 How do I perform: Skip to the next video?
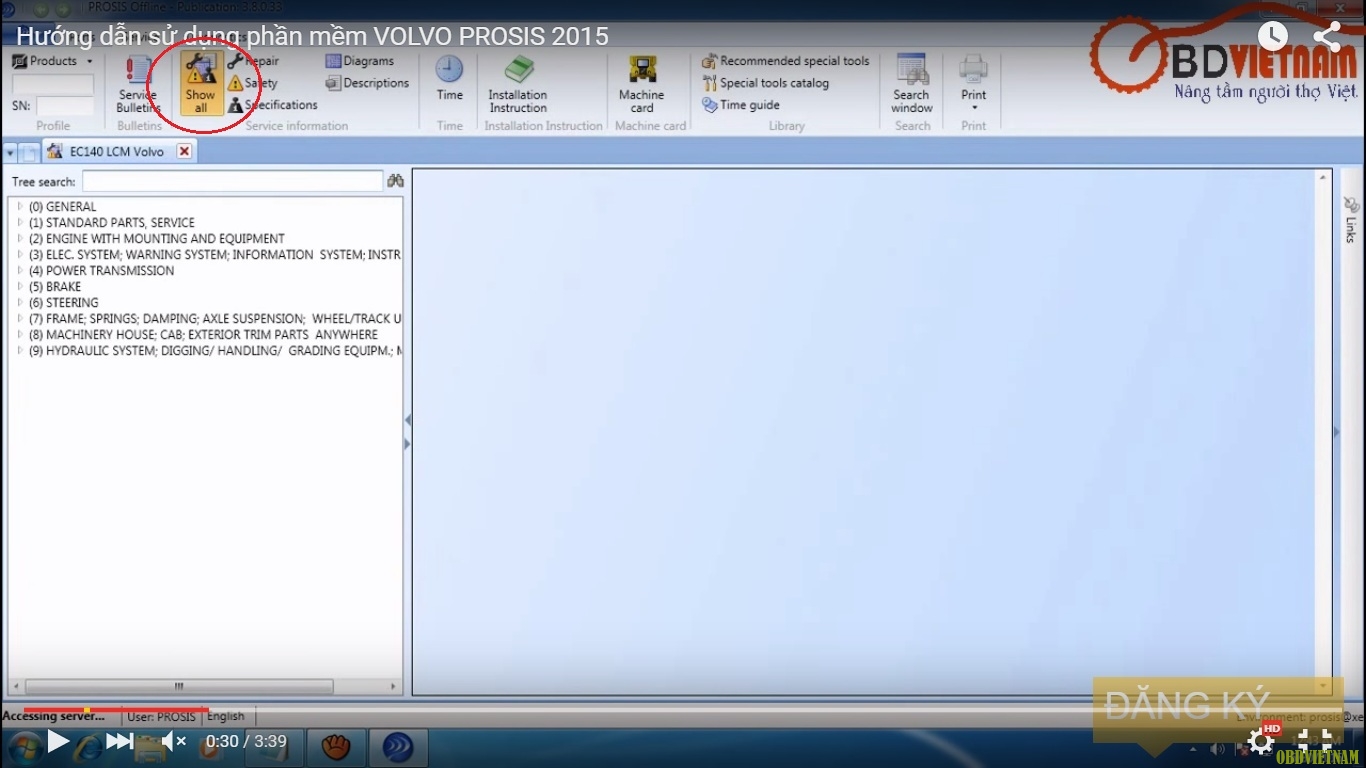point(120,741)
